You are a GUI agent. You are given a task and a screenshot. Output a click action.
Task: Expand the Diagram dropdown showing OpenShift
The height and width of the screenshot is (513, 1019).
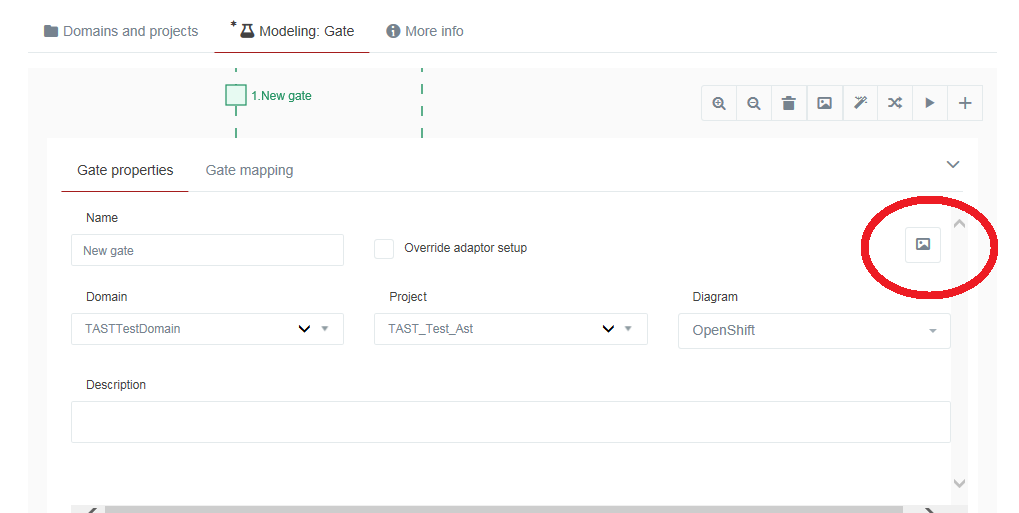click(814, 331)
